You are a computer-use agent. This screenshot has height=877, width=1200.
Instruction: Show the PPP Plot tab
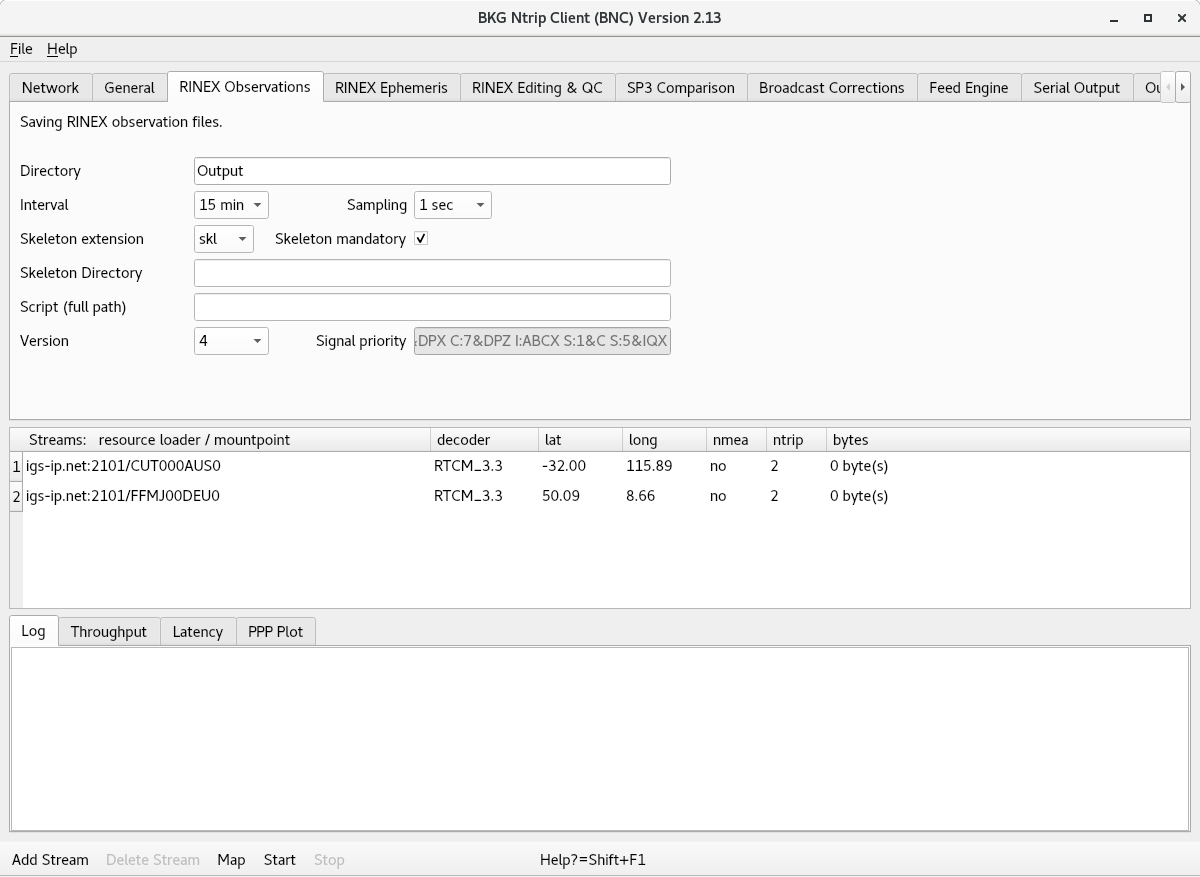click(x=275, y=632)
